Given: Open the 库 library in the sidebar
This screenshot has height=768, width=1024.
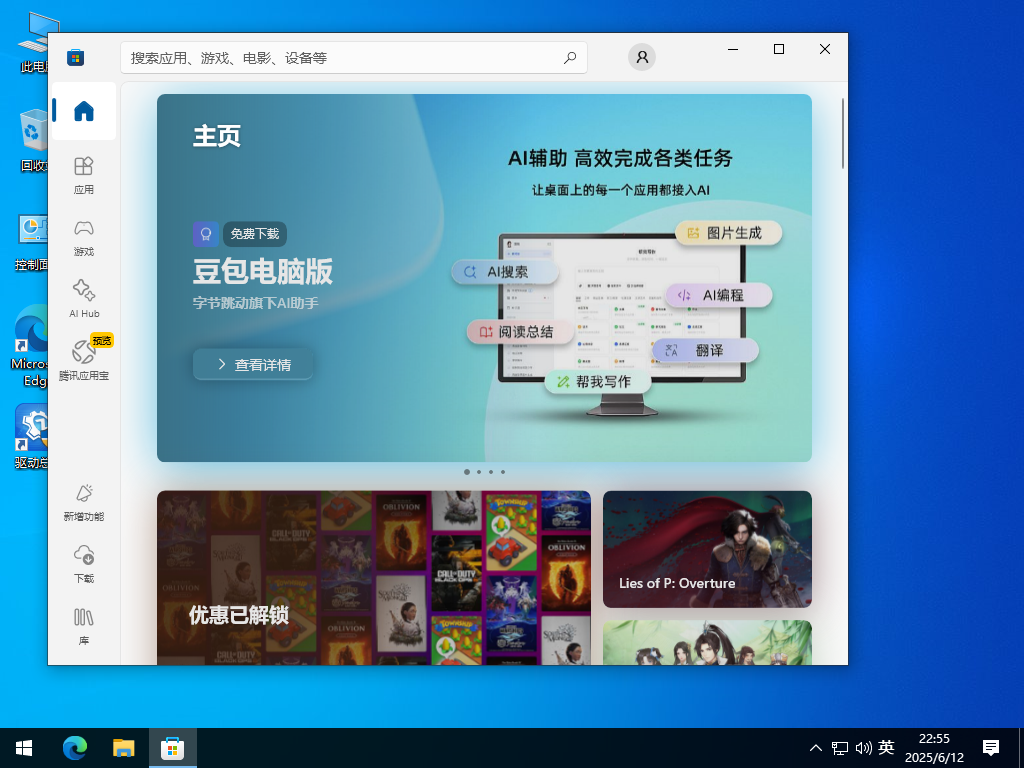Looking at the screenshot, I should [84, 626].
